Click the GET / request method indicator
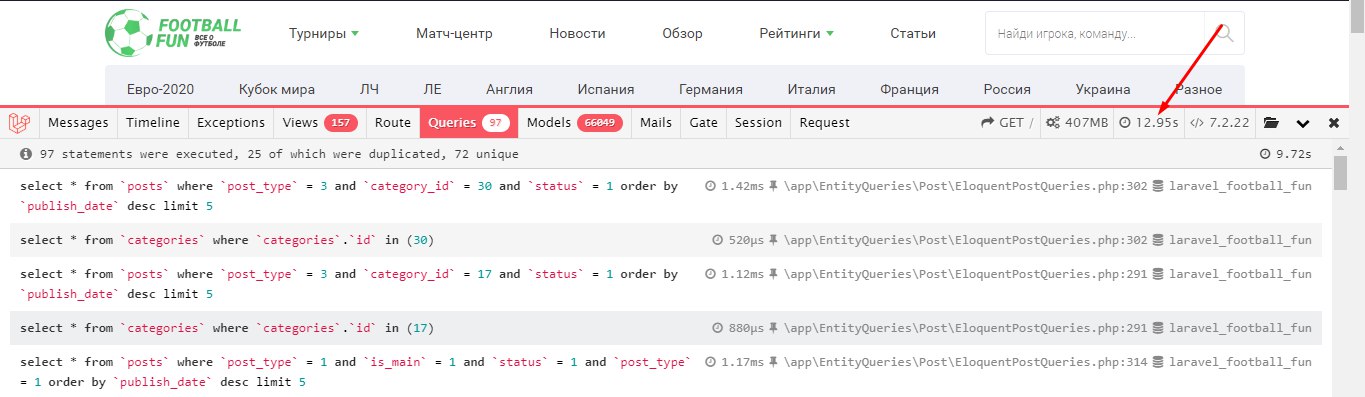The height and width of the screenshot is (397, 1365). pos(1009,123)
